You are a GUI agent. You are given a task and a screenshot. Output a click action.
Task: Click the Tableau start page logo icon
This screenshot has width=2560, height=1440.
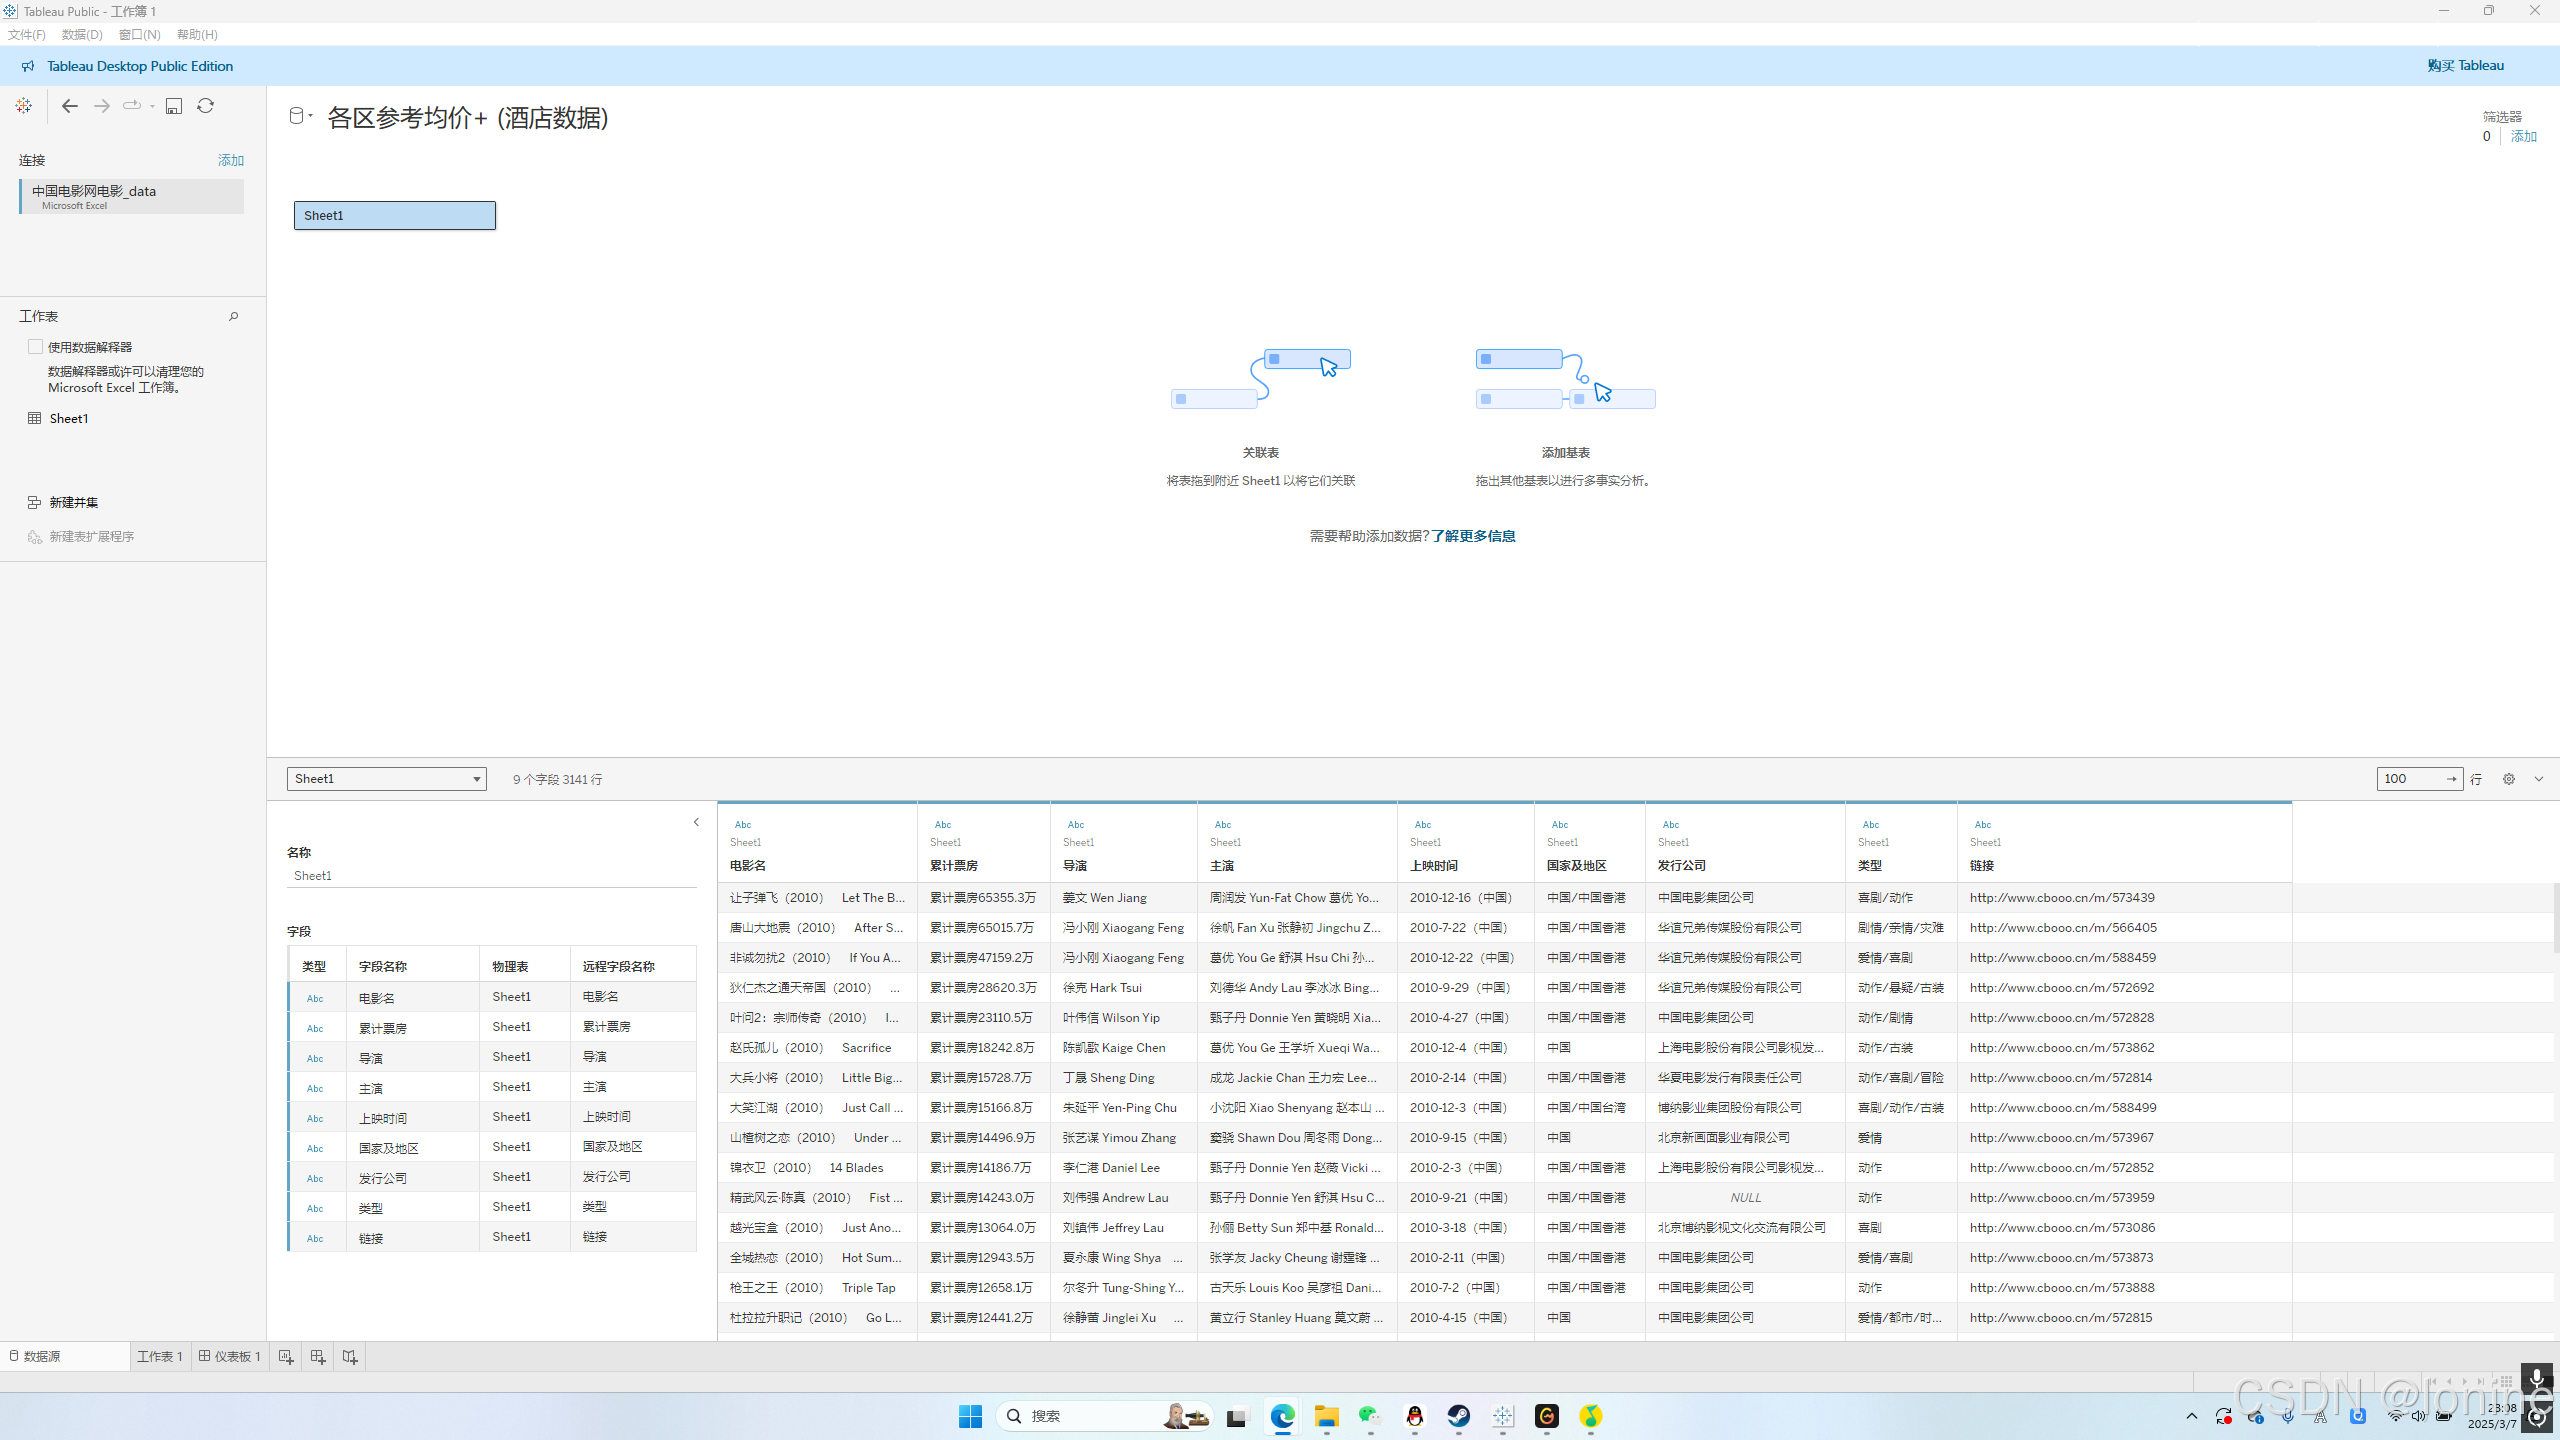[x=24, y=106]
